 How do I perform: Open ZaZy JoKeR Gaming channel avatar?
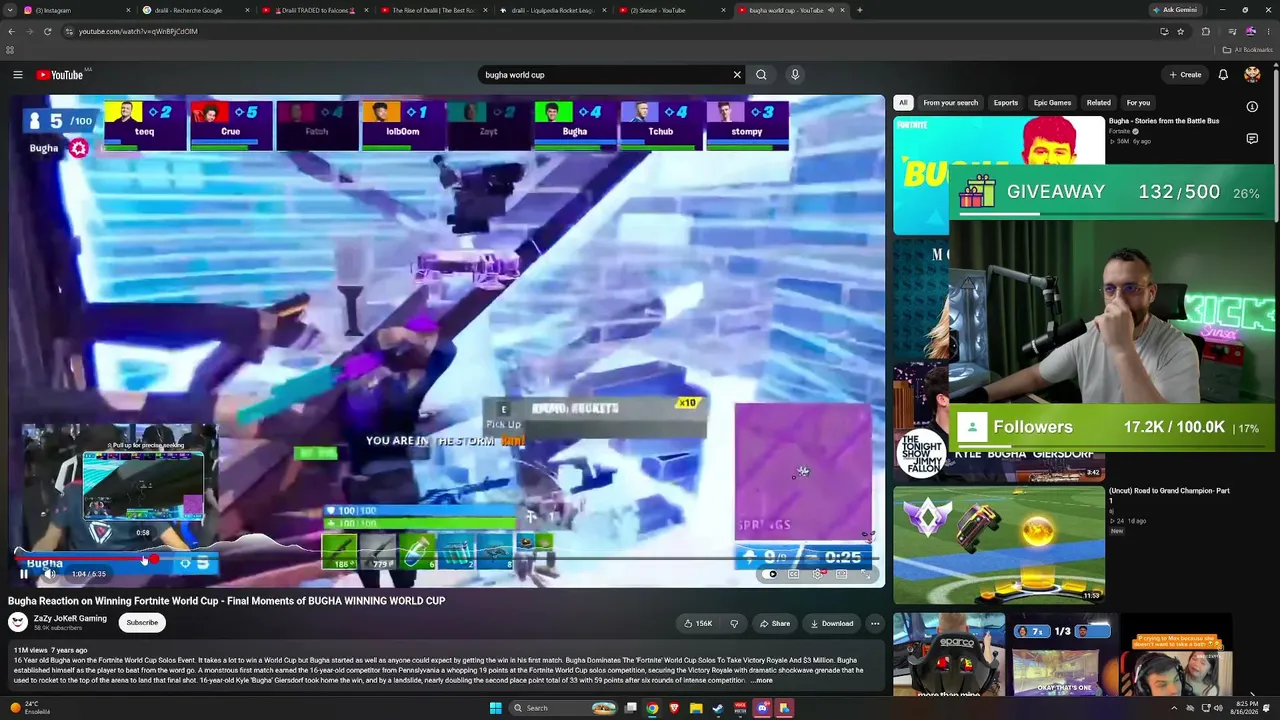(18, 622)
